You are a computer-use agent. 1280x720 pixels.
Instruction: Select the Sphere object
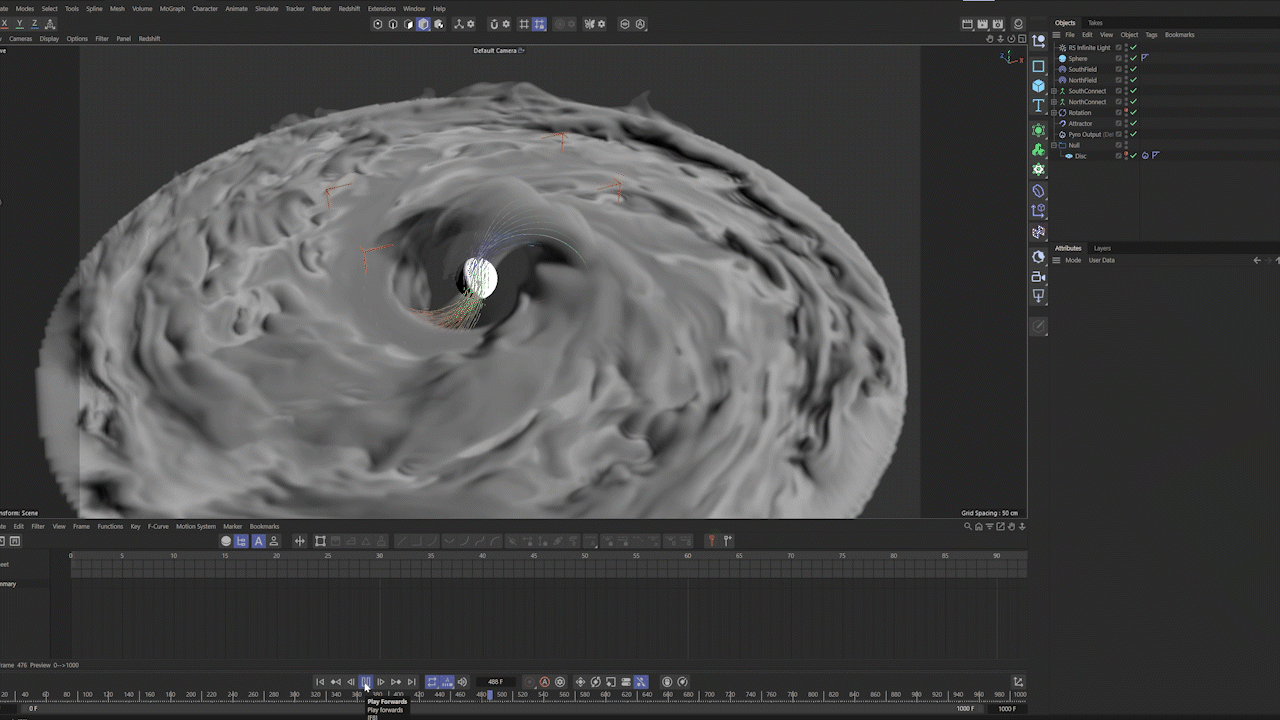pos(1077,59)
